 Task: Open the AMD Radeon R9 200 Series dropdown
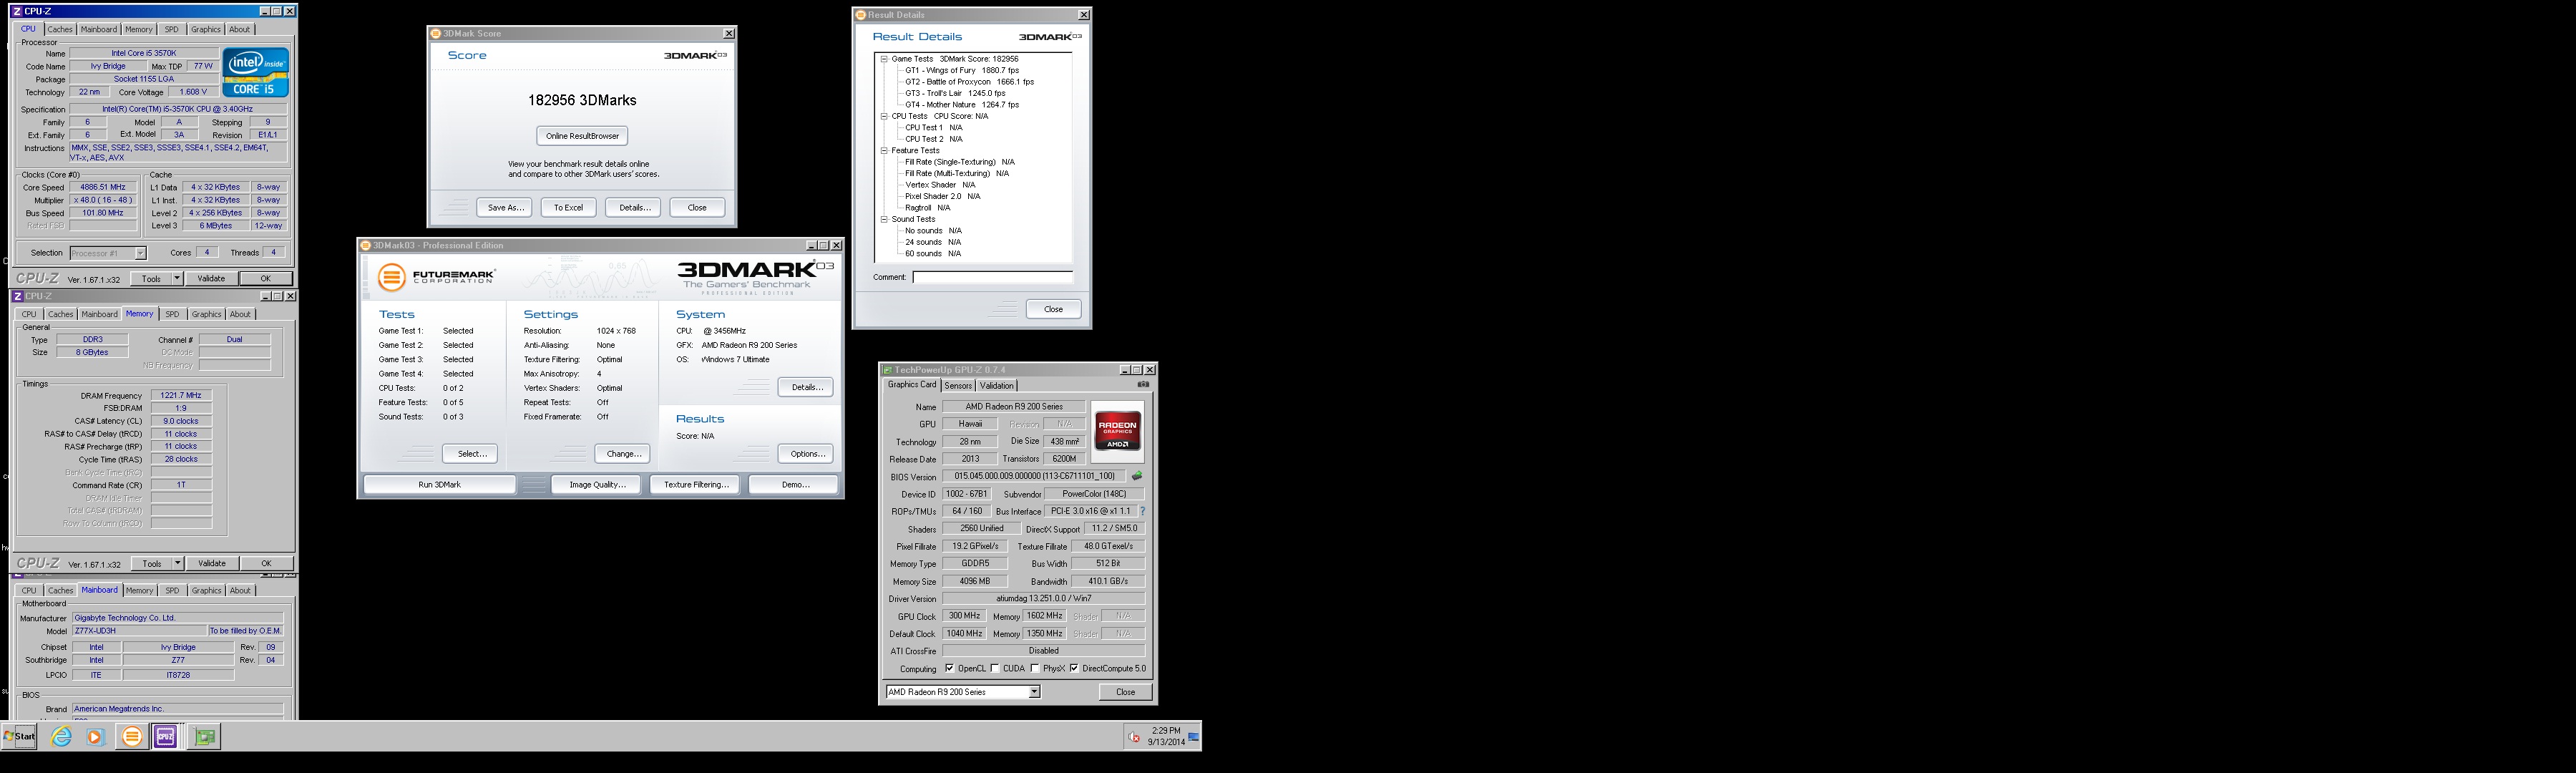[1034, 692]
